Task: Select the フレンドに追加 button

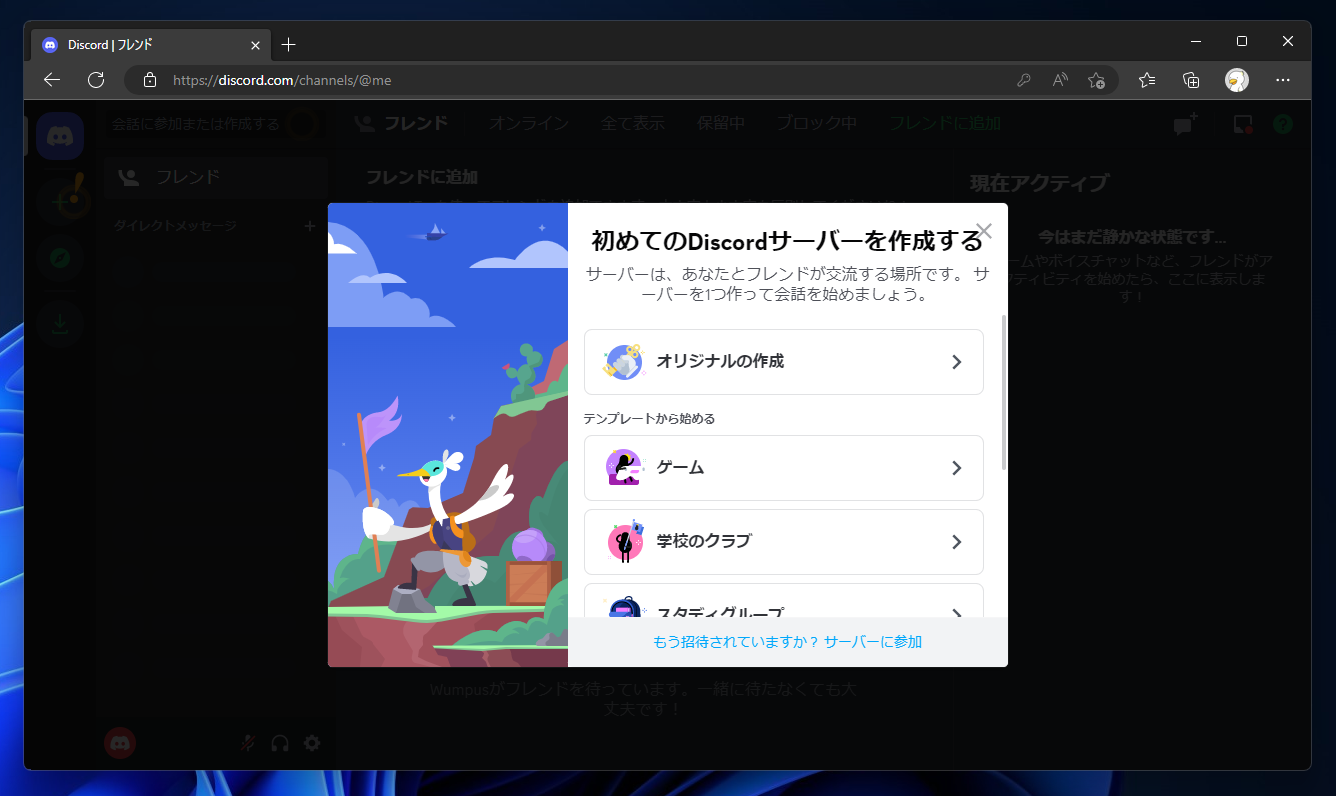Action: [944, 122]
